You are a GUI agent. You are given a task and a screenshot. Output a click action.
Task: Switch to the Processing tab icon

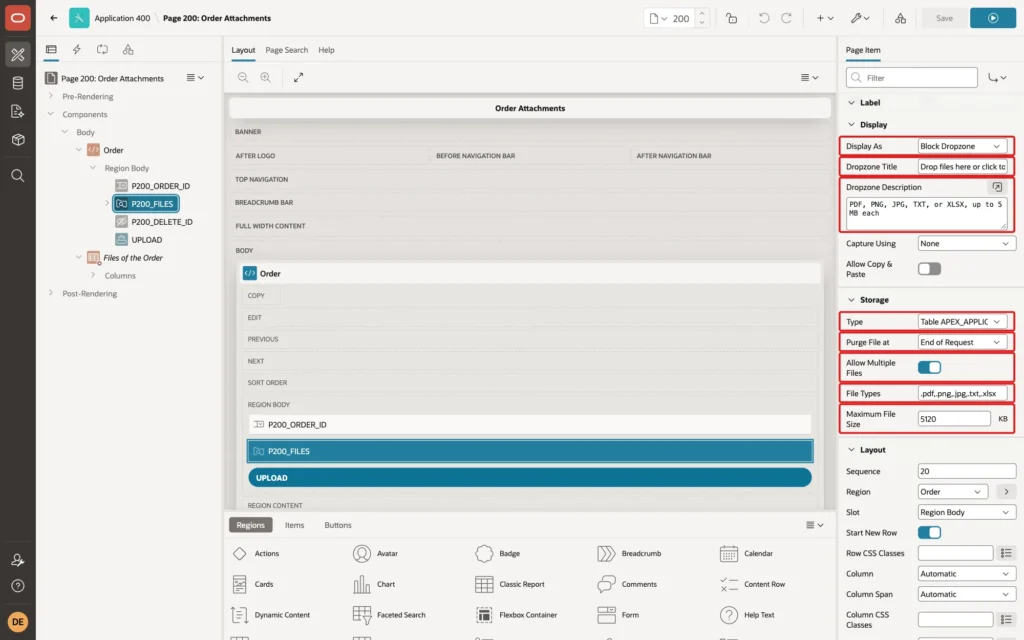point(102,50)
